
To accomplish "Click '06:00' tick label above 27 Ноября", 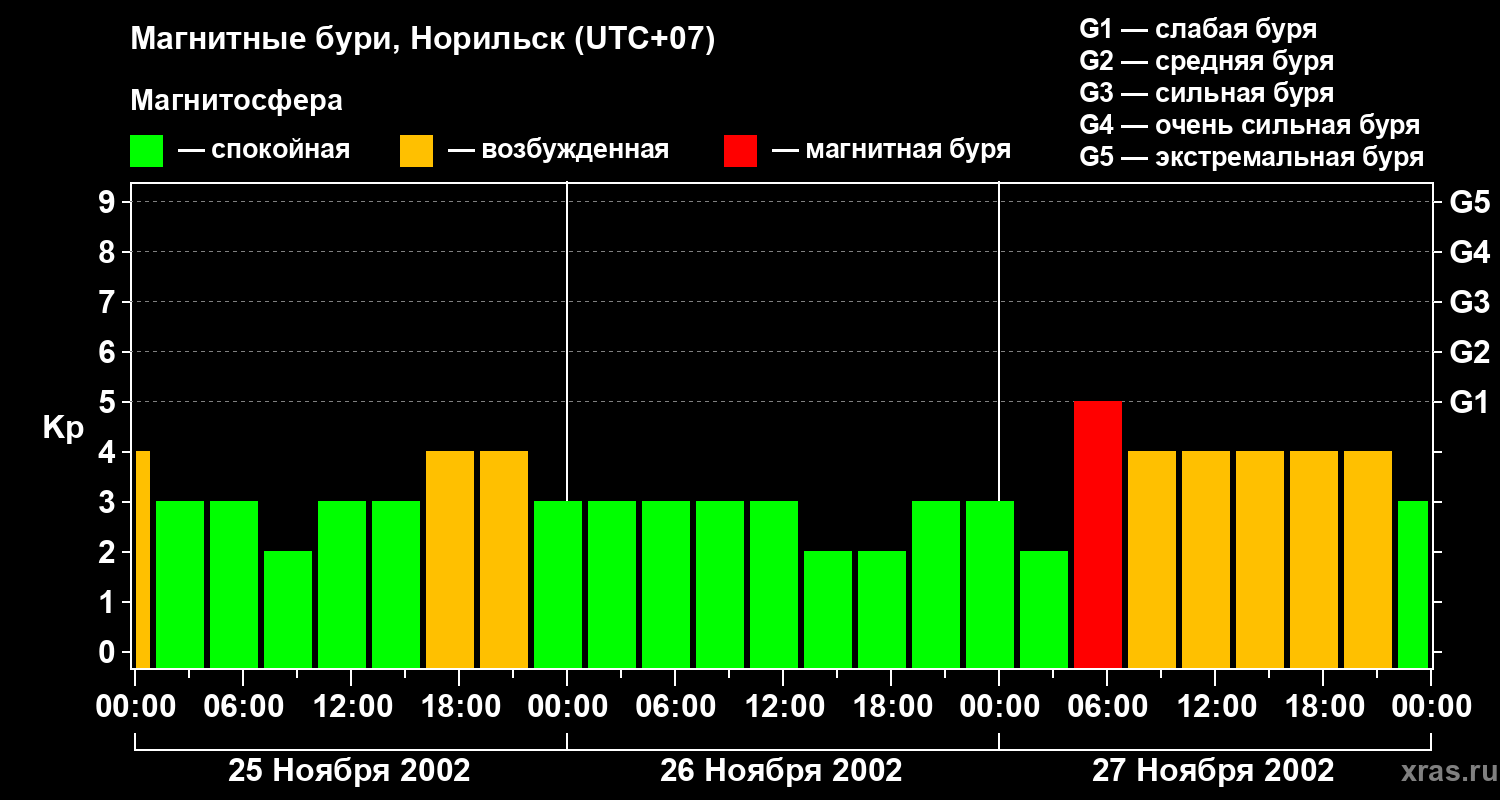I will point(1106,706).
